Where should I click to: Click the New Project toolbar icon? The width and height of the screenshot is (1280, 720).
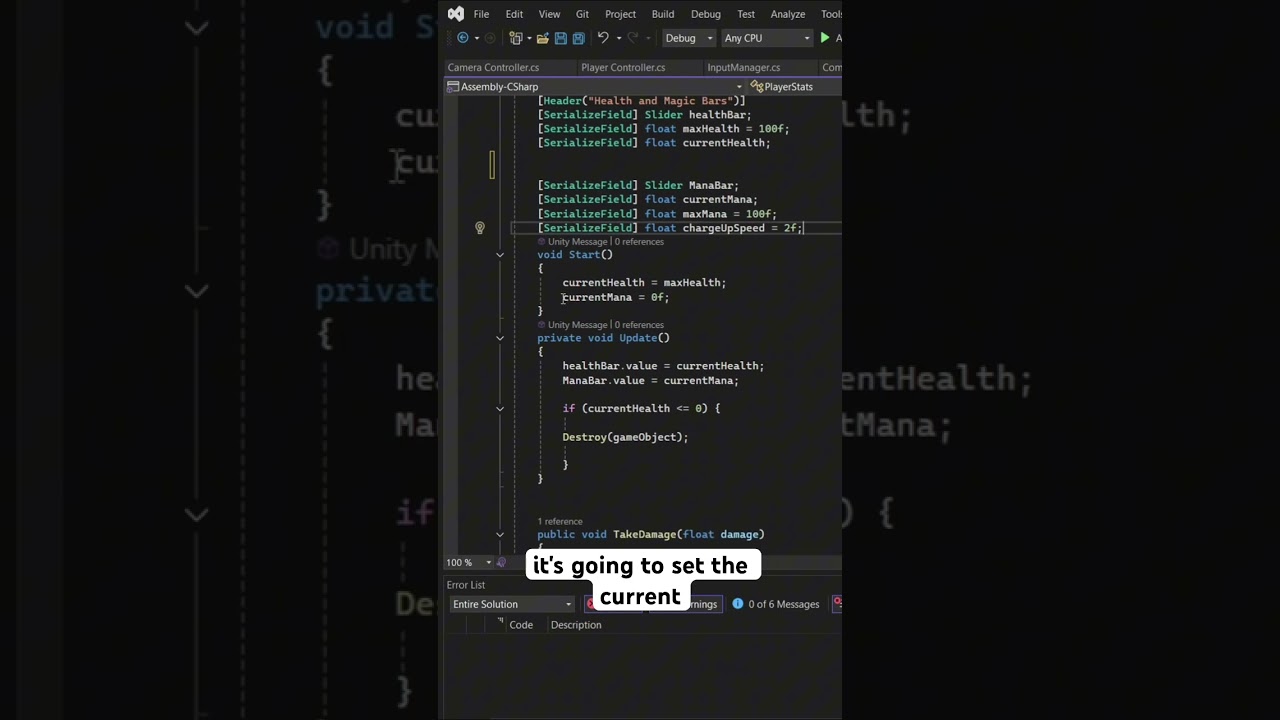516,38
